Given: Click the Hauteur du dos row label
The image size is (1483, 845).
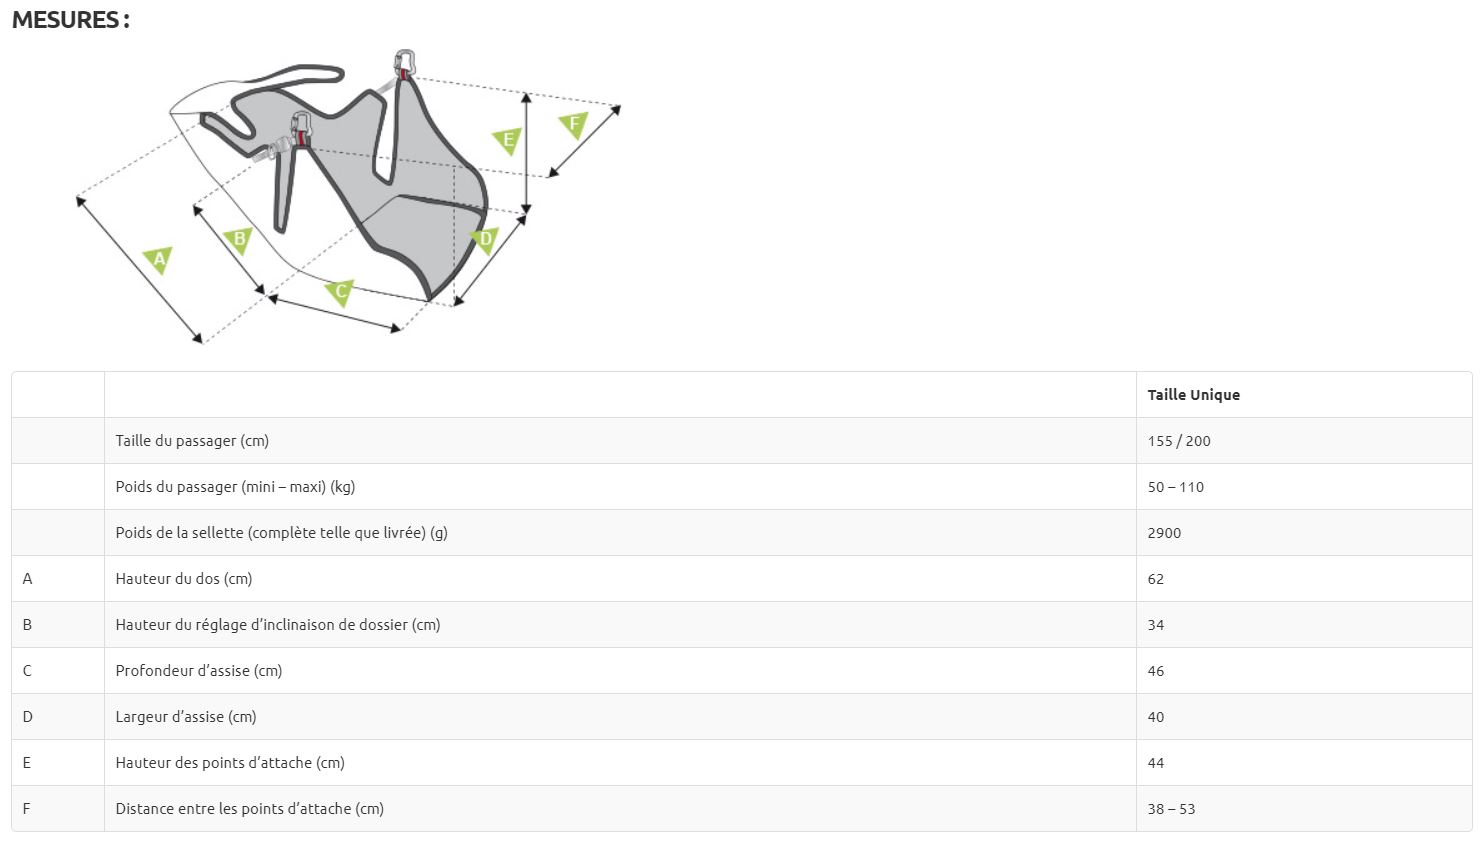Looking at the screenshot, I should tap(184, 579).
